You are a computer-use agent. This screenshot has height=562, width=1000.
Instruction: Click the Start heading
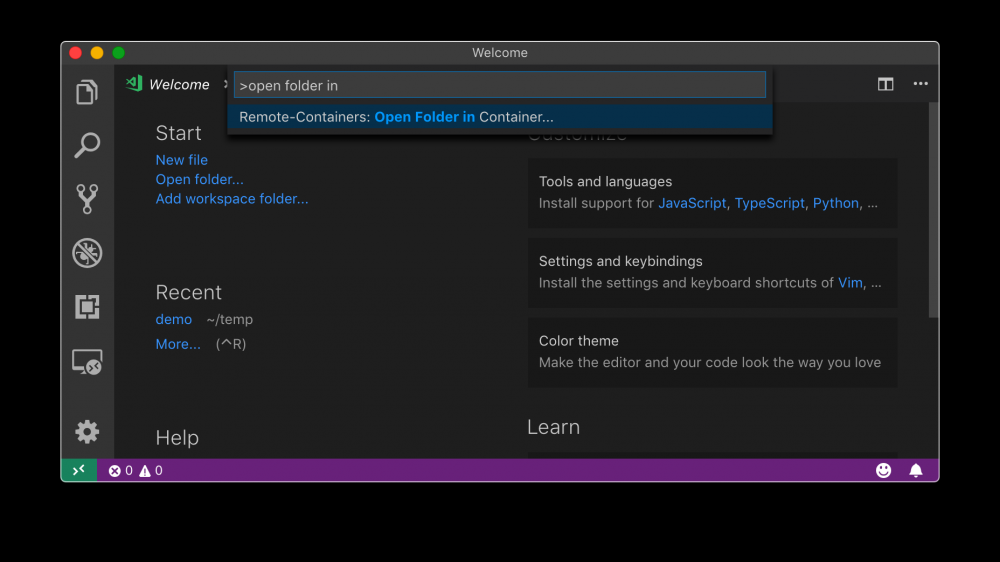pyautogui.click(x=179, y=133)
